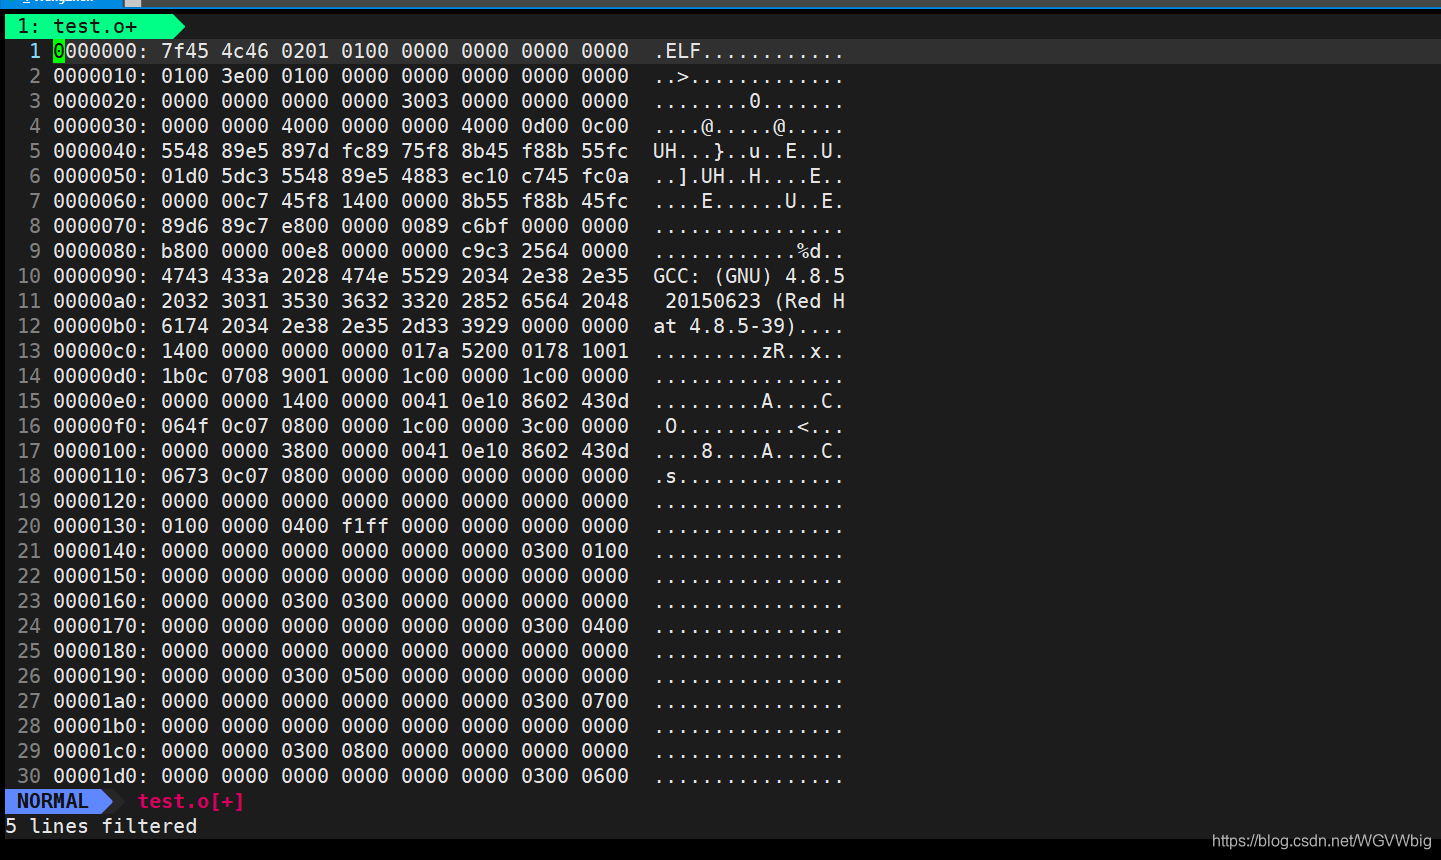Image resolution: width=1441 pixels, height=860 pixels.
Task: Click ASCII text '20150623 (Red H'
Action: [x=755, y=301]
